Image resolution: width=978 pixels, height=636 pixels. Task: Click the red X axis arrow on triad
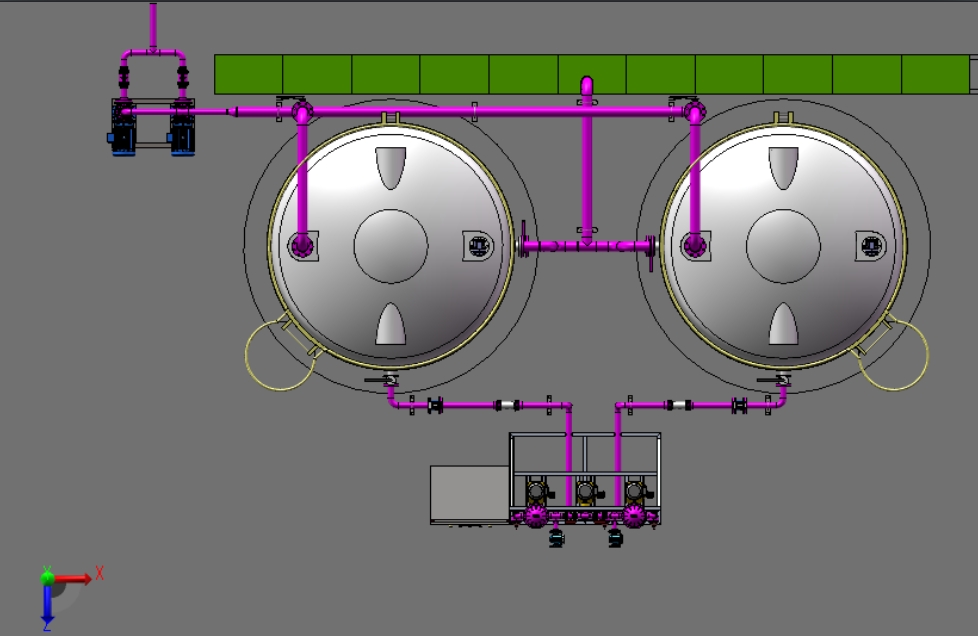[x=74, y=579]
